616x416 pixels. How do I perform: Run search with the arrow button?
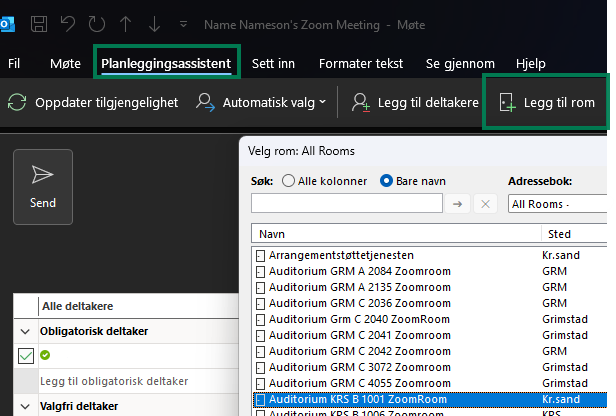(x=457, y=203)
